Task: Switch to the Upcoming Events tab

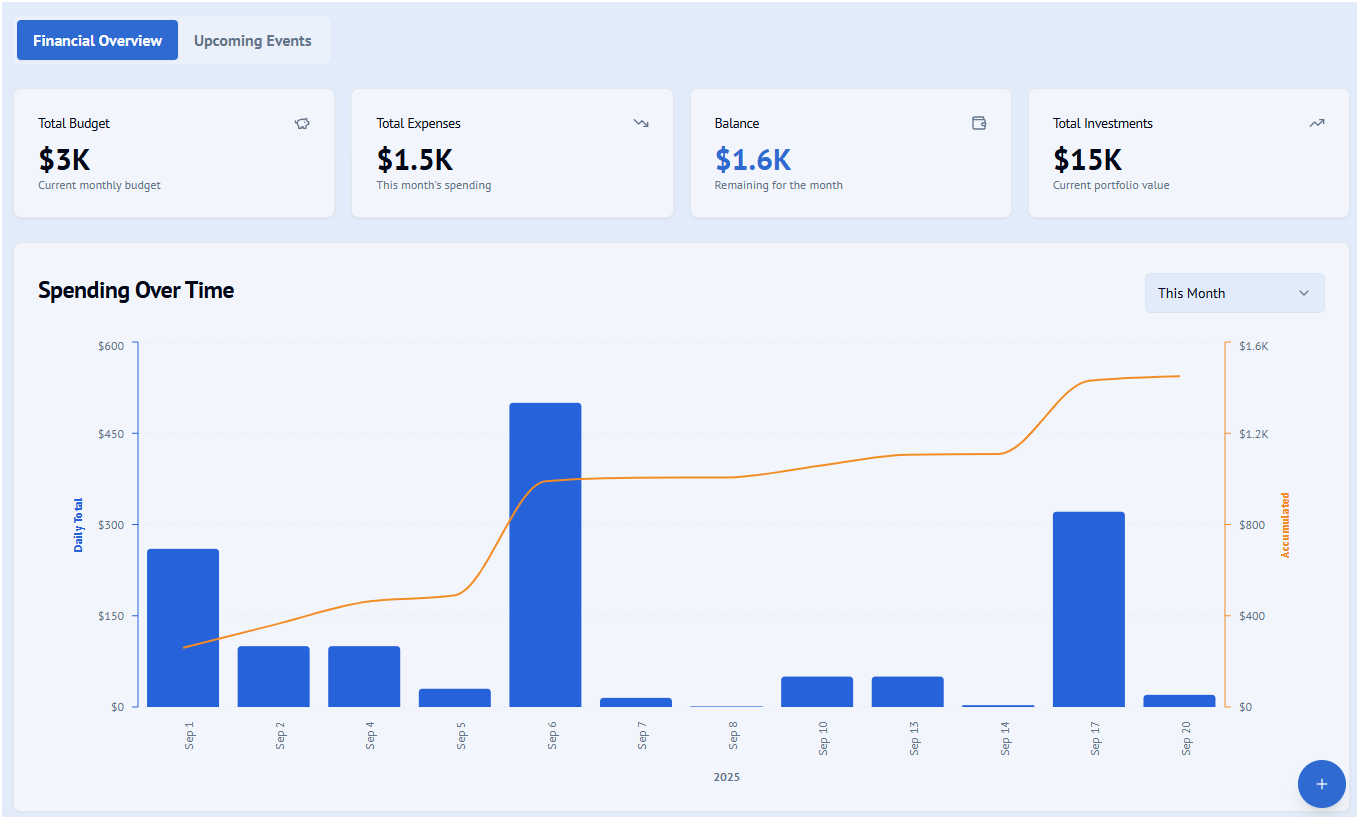Action: pos(253,40)
